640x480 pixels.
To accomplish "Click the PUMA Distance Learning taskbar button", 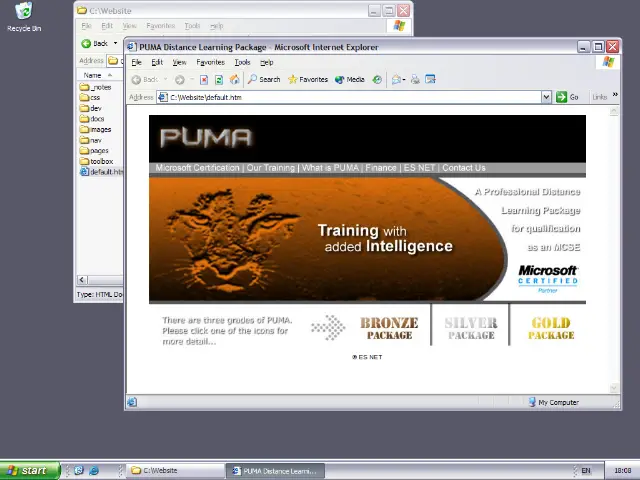I will [x=276, y=471].
